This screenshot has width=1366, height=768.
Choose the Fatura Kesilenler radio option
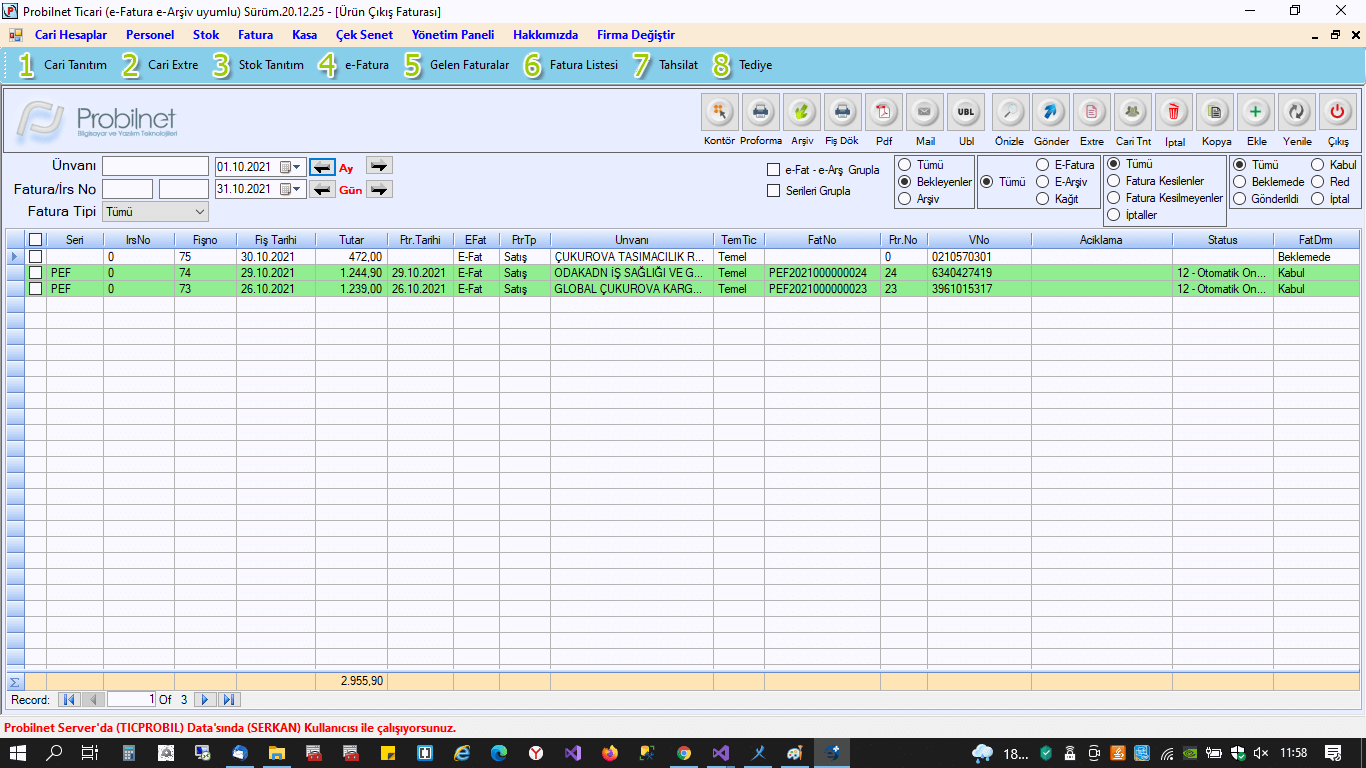click(x=1114, y=181)
